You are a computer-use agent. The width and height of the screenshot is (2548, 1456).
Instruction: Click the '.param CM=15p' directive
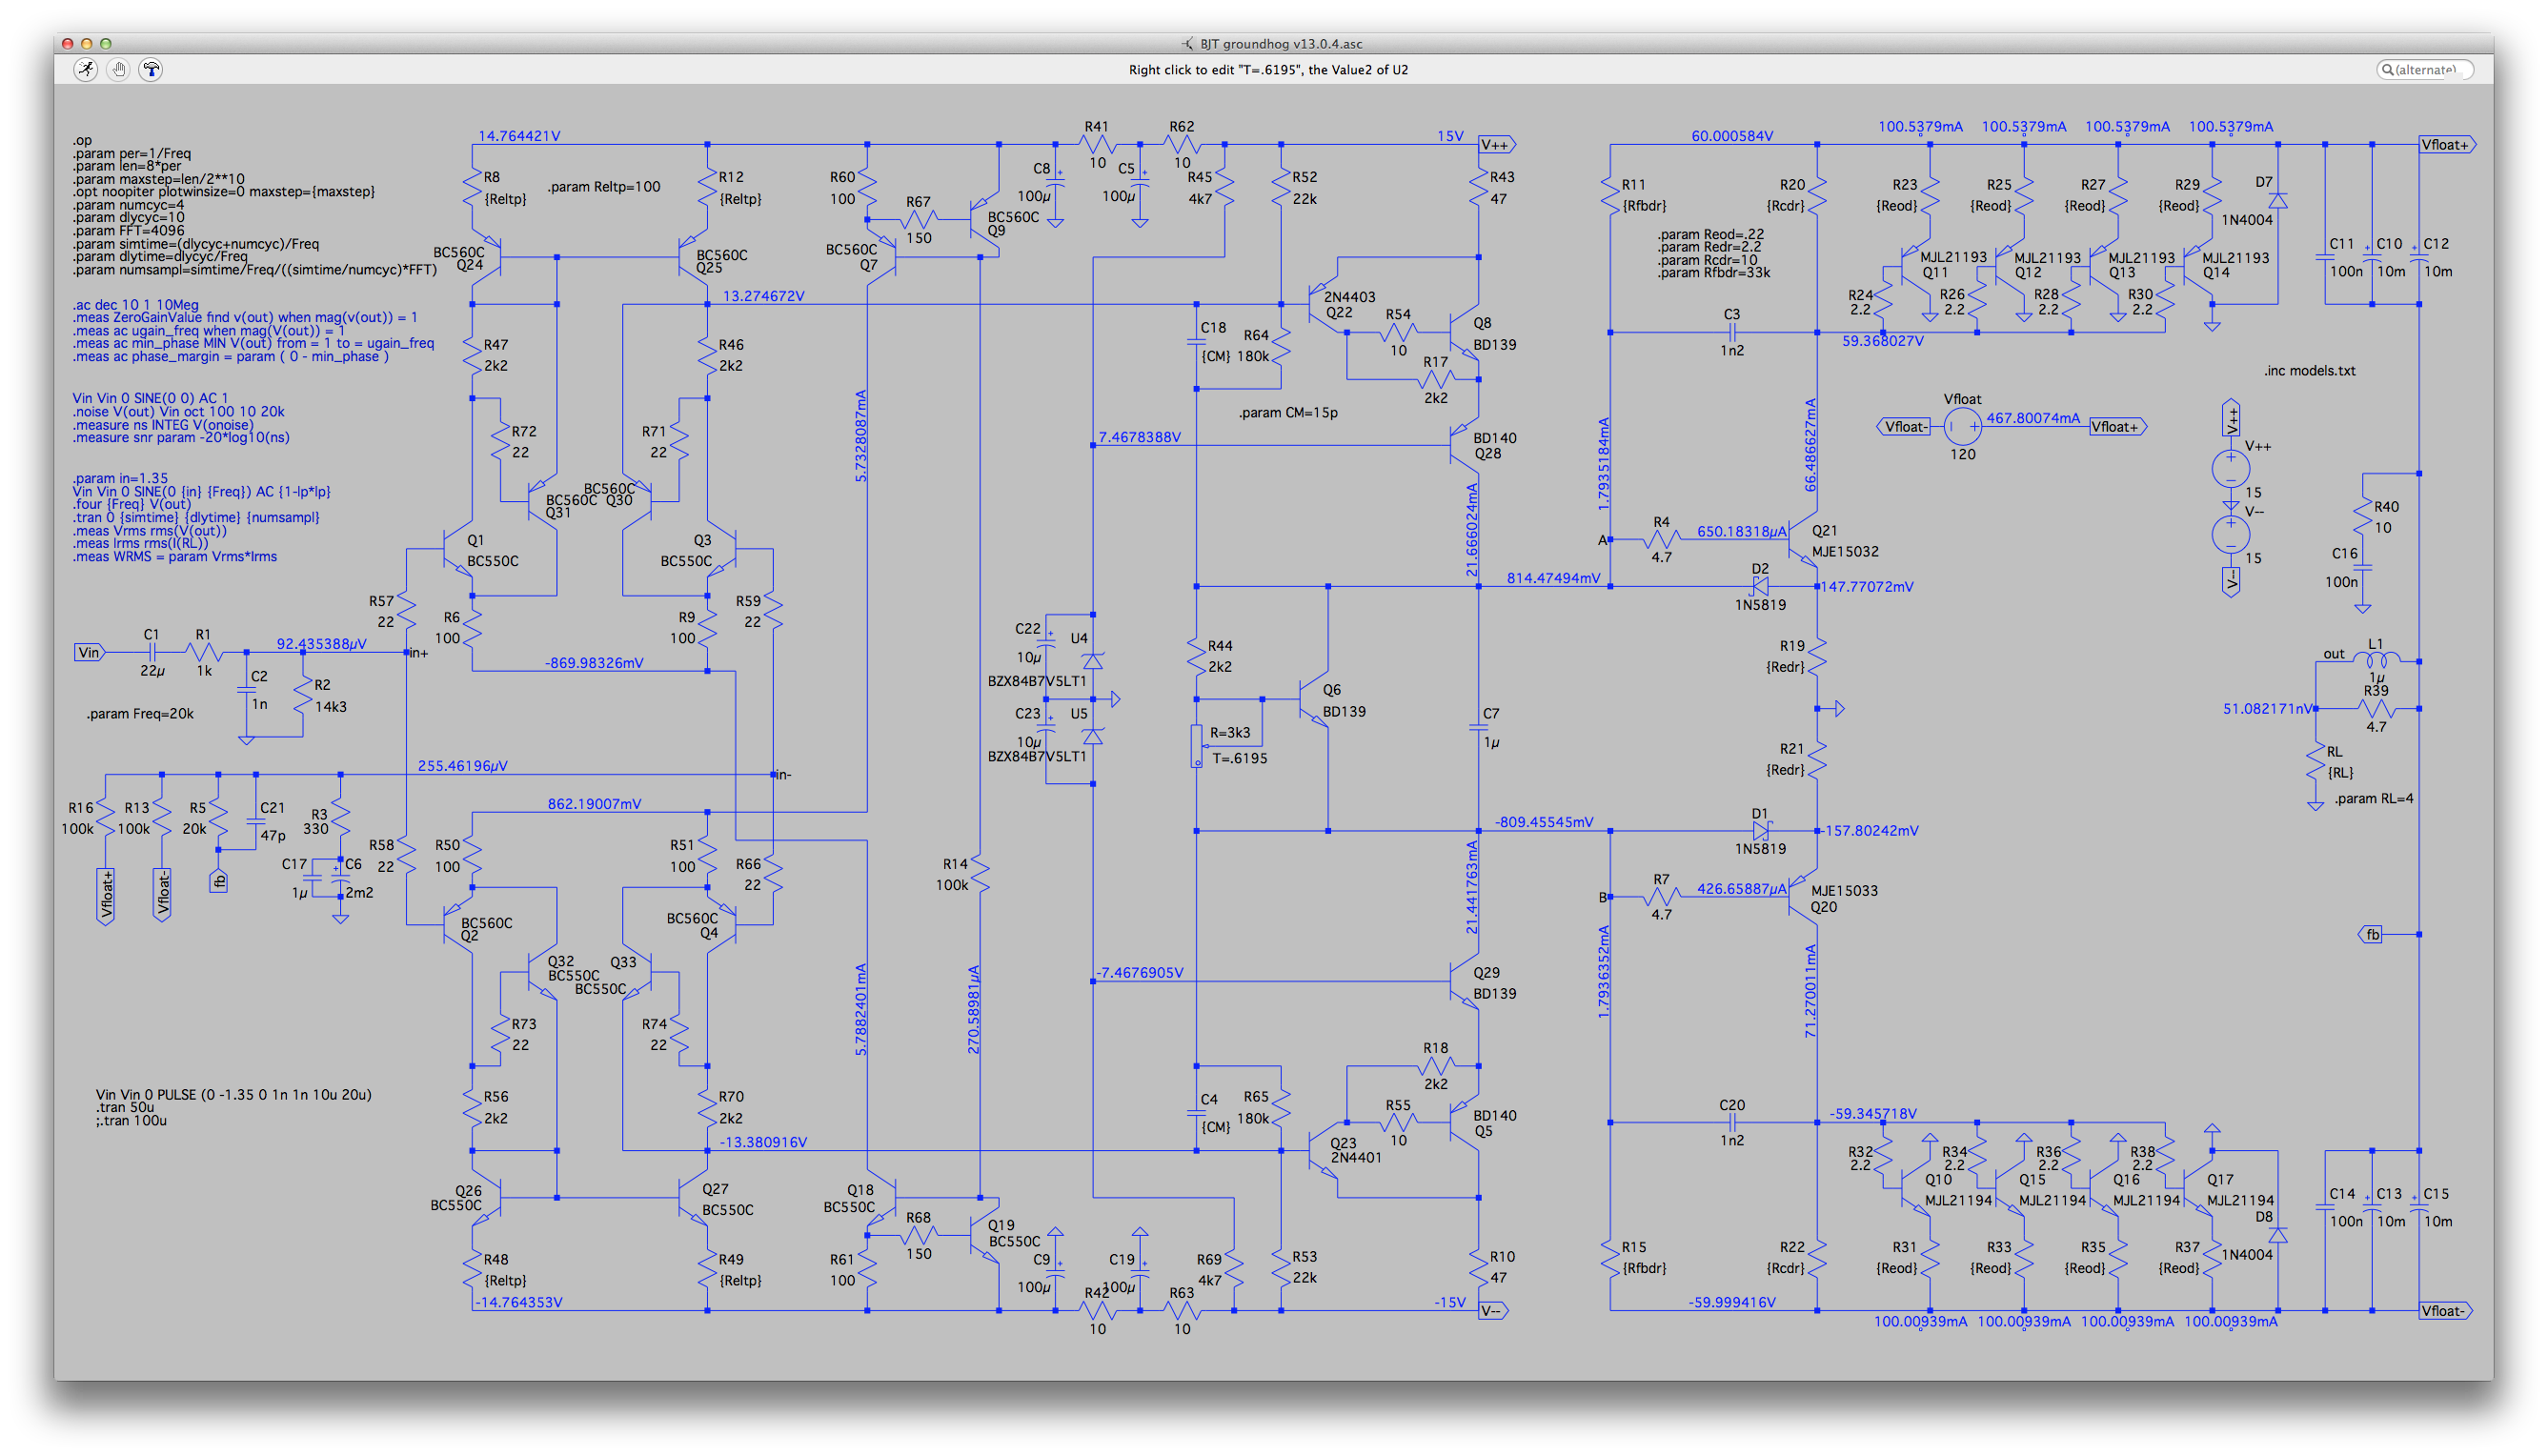(x=1288, y=412)
